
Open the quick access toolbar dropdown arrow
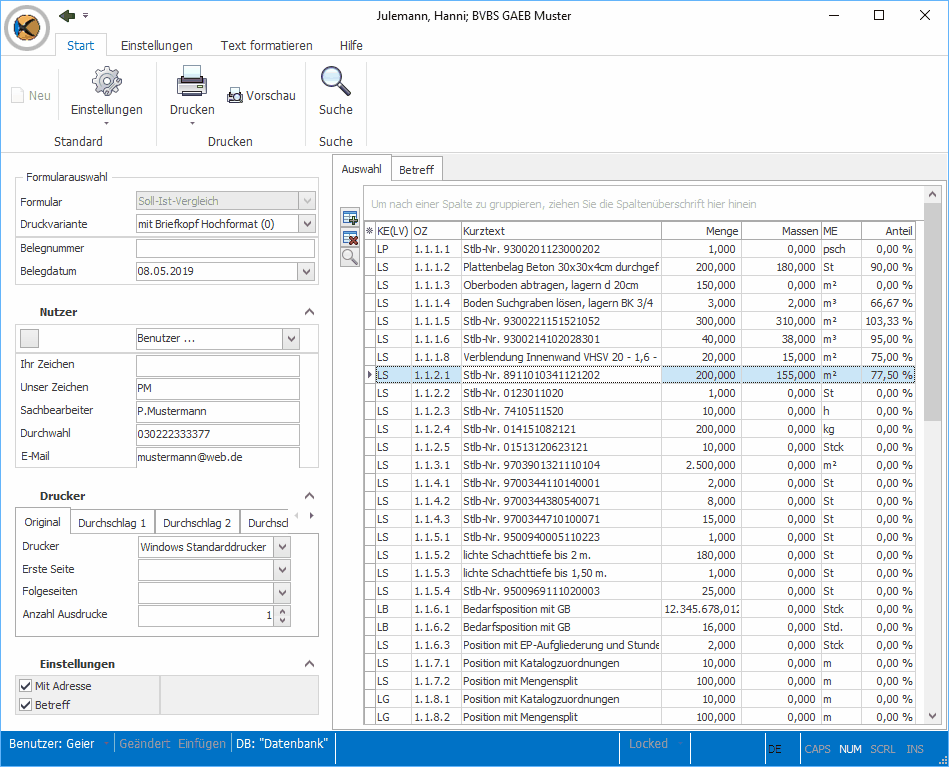[85, 16]
